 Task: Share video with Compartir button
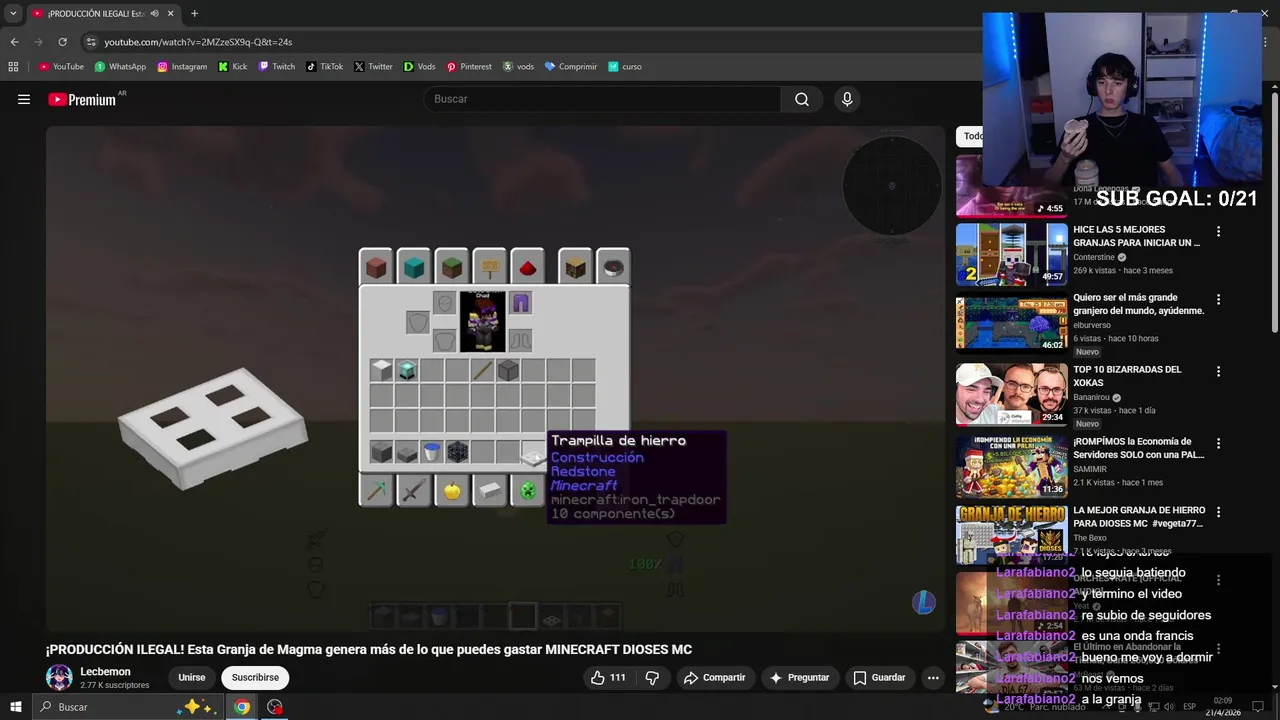coord(715,677)
